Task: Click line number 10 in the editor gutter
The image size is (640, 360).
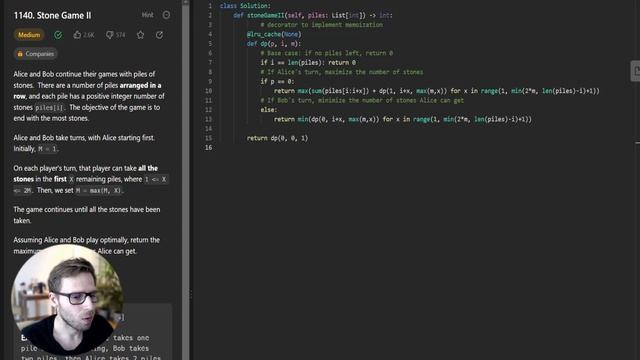Action: point(209,91)
